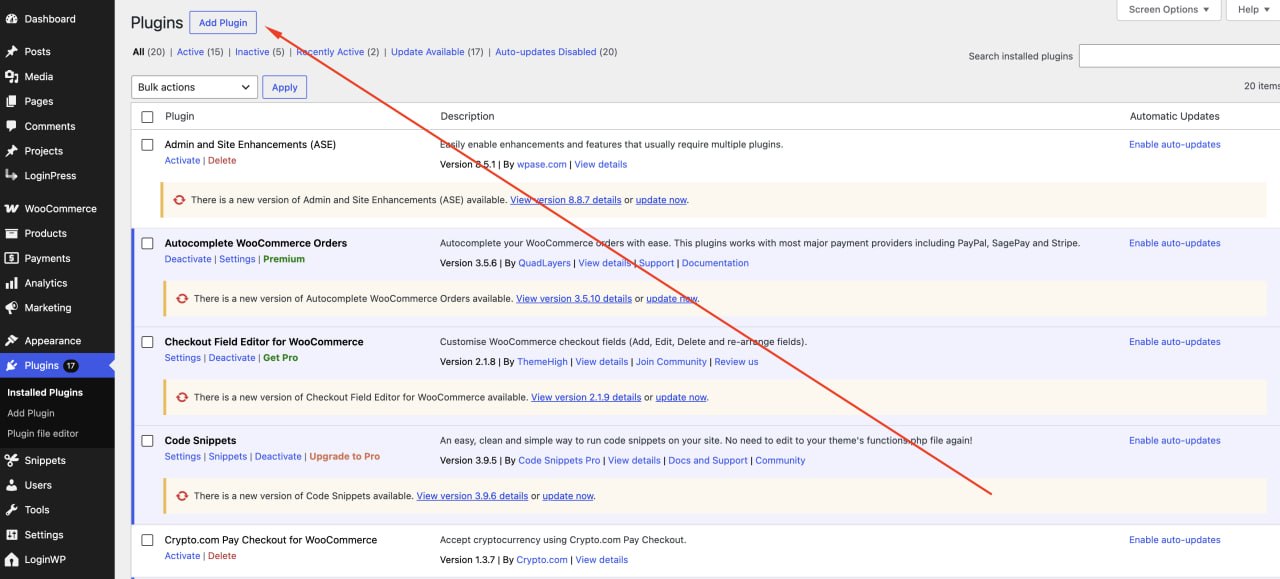Click the Appearance brush icon
Viewport: 1280px width, 579px height.
click(x=12, y=341)
